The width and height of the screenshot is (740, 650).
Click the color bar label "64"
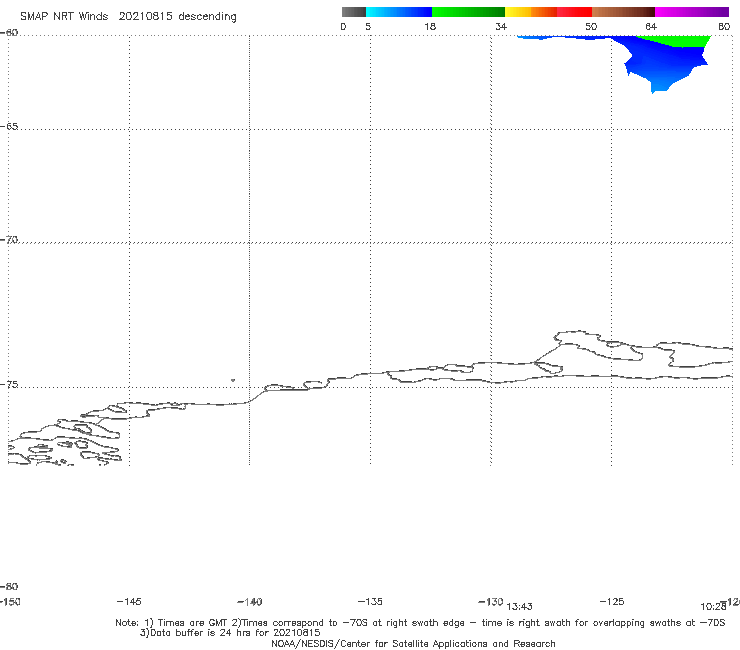651,26
